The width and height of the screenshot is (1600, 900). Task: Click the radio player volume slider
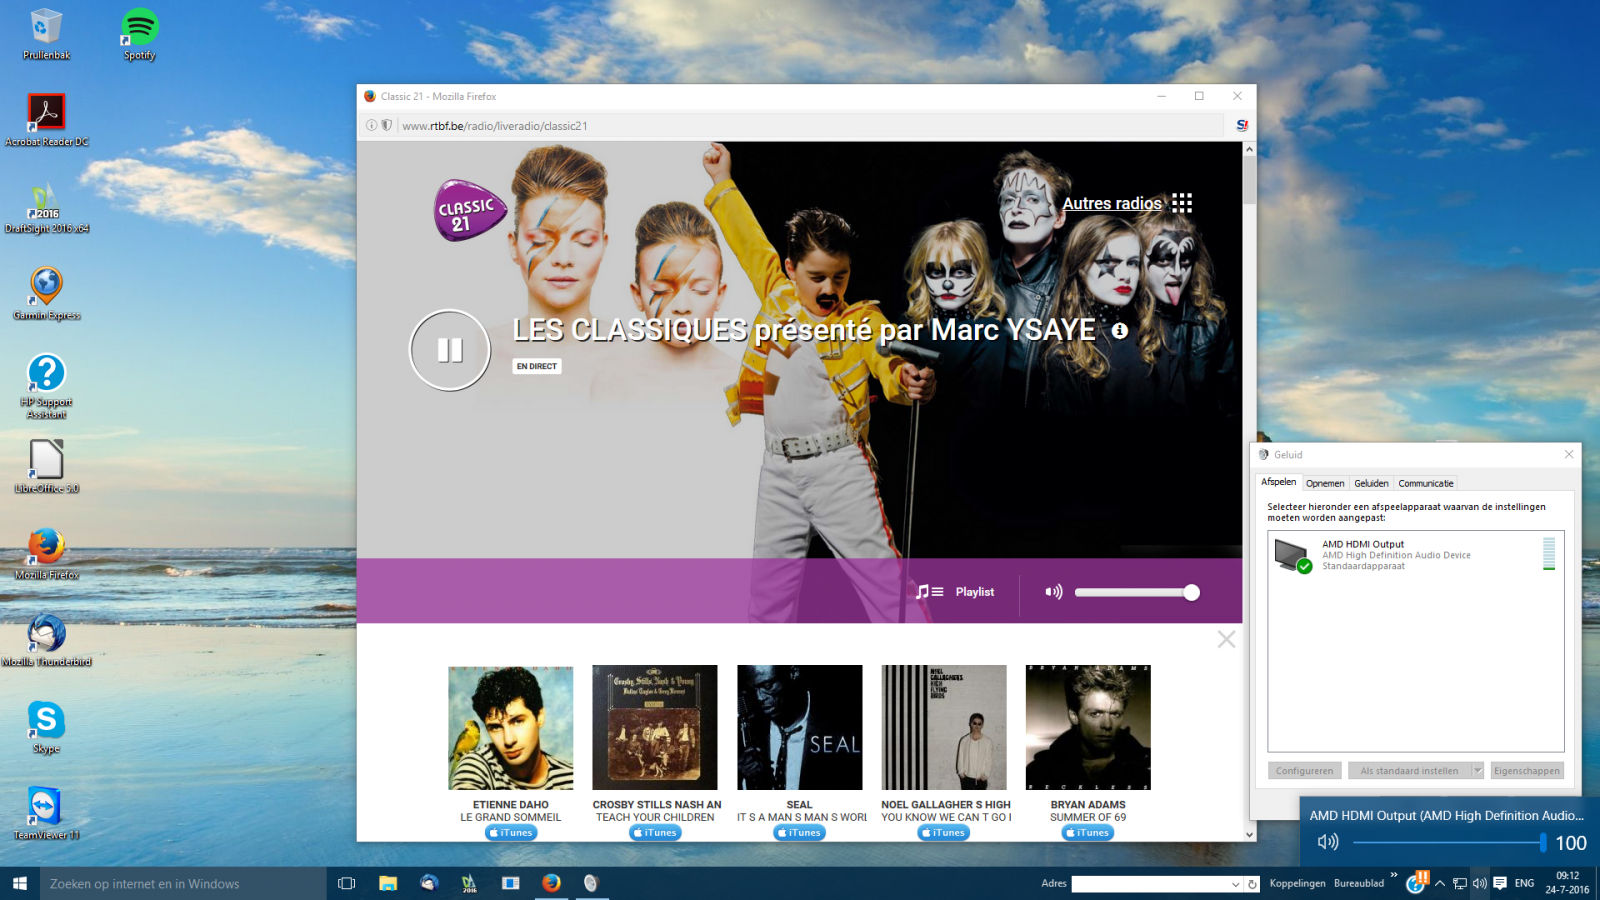tap(1136, 592)
